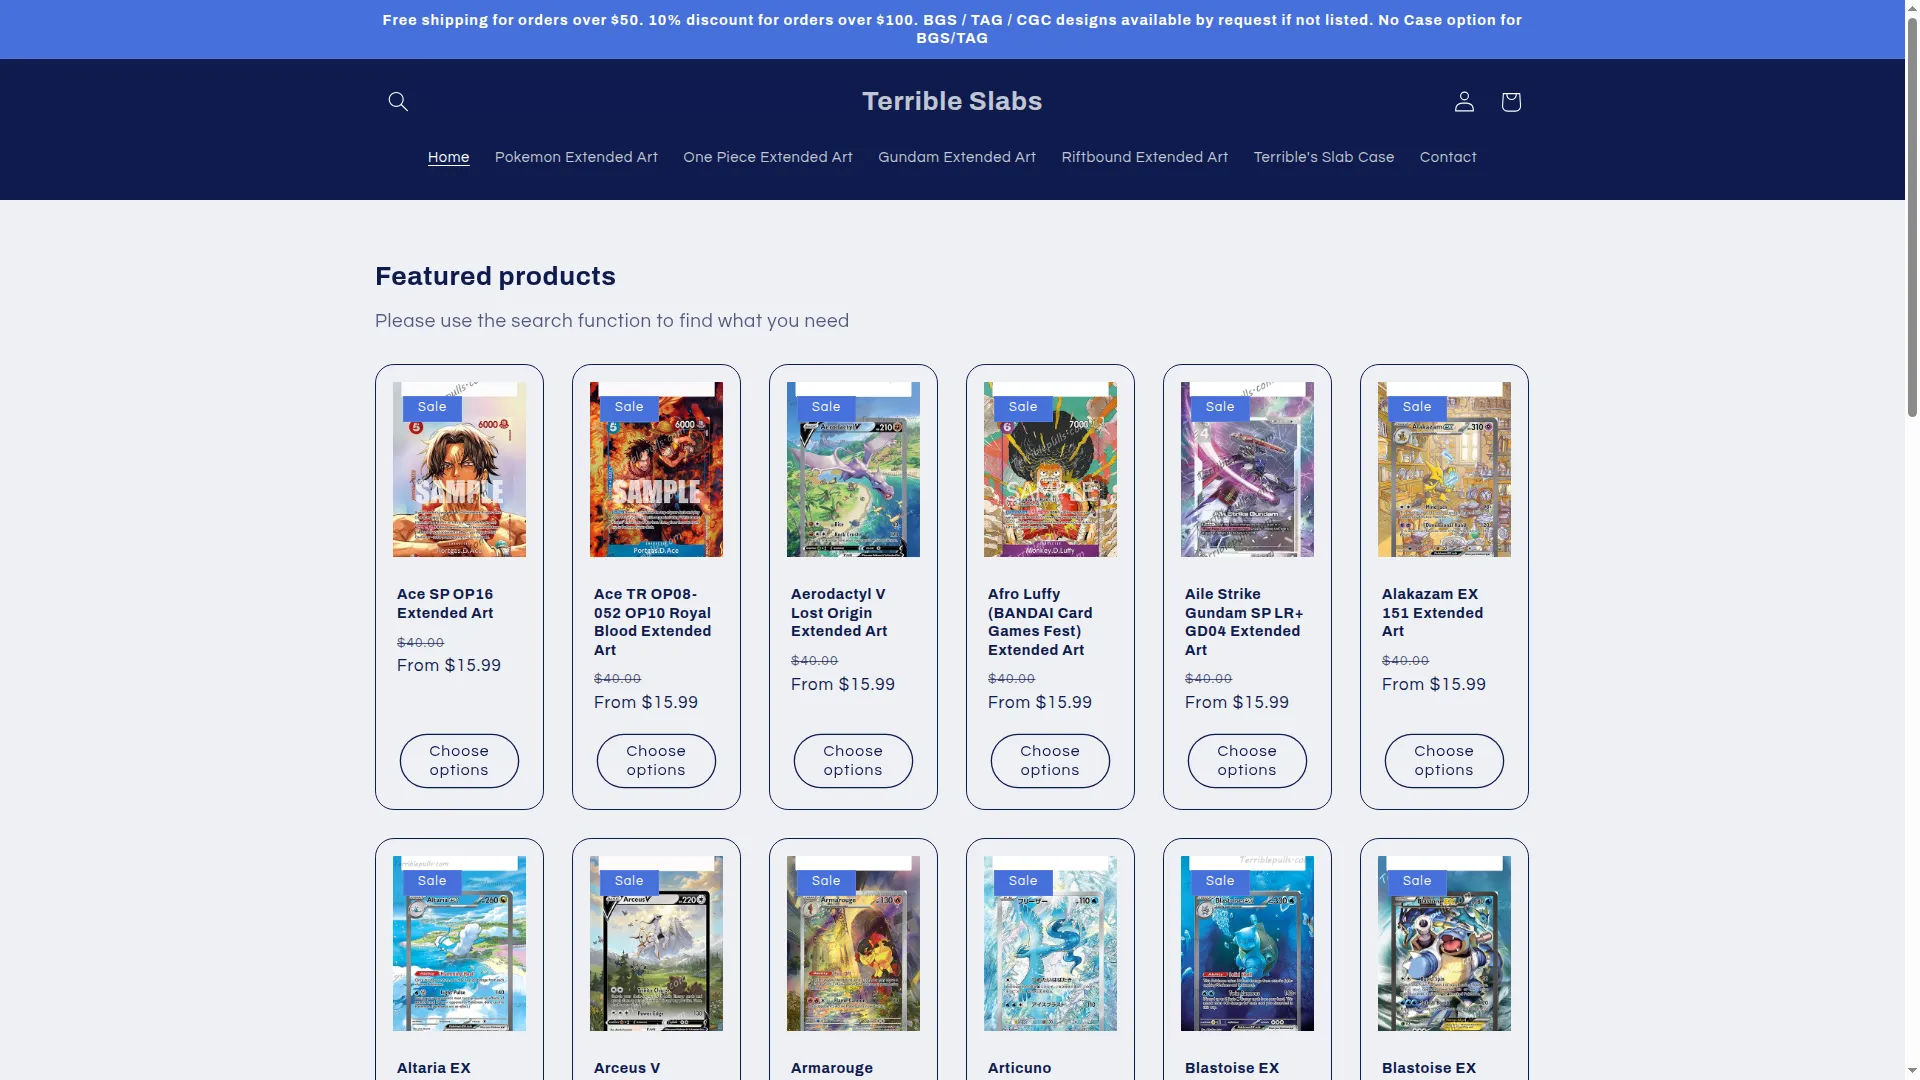Viewport: 1920px width, 1080px height.
Task: Open Ace TR OP08-052 OP10 Royal Blood title
Action: [652, 622]
